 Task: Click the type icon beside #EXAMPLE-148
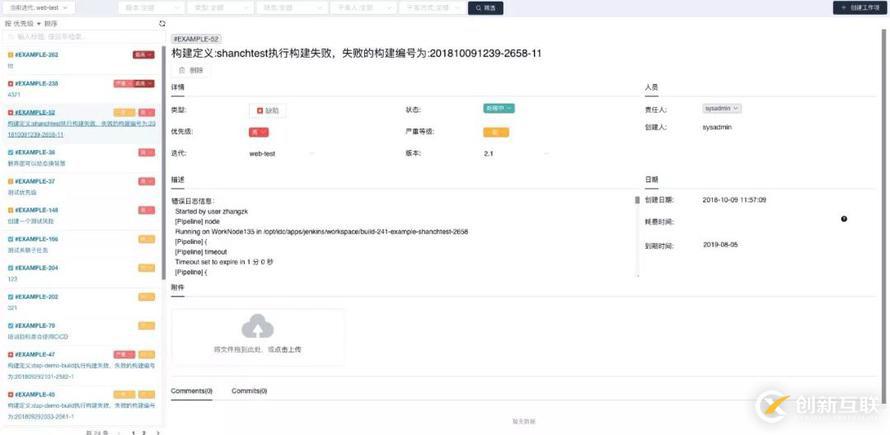pos(10,210)
